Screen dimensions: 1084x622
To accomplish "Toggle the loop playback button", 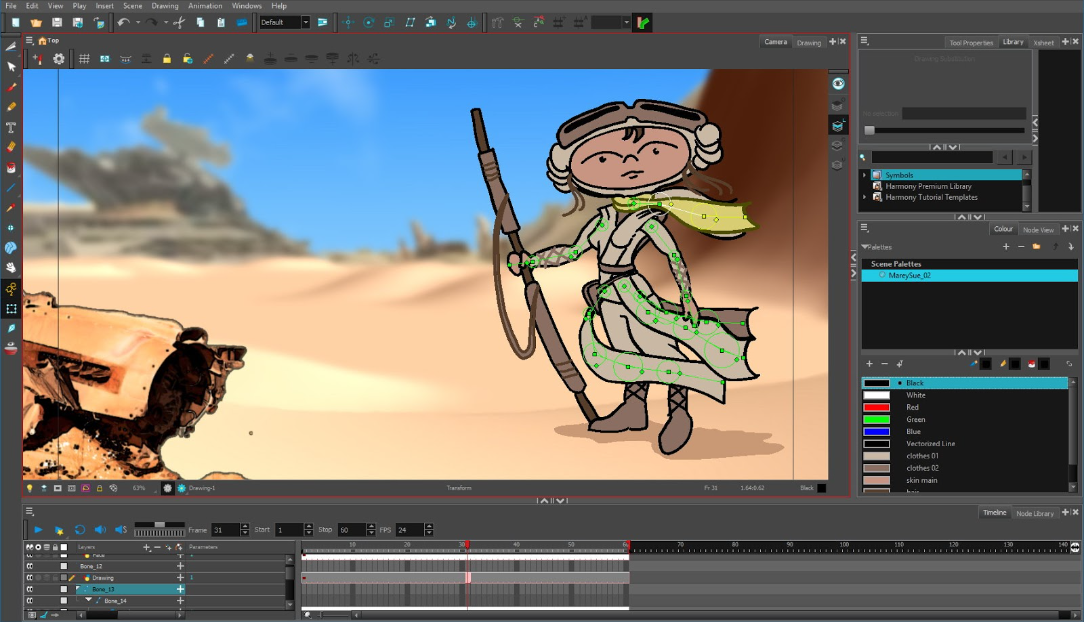I will pos(80,530).
